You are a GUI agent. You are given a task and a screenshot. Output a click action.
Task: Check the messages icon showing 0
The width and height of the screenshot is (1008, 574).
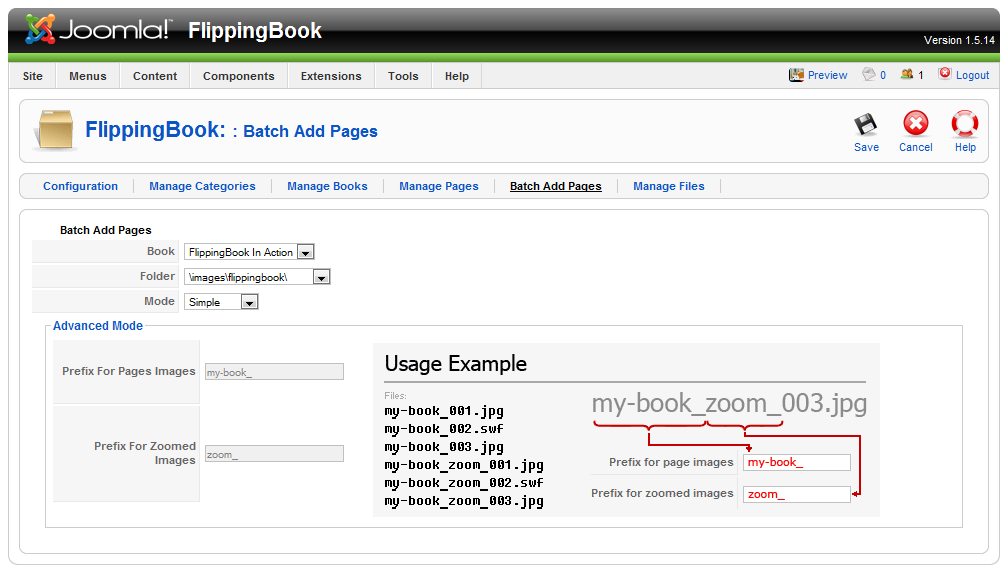869,75
